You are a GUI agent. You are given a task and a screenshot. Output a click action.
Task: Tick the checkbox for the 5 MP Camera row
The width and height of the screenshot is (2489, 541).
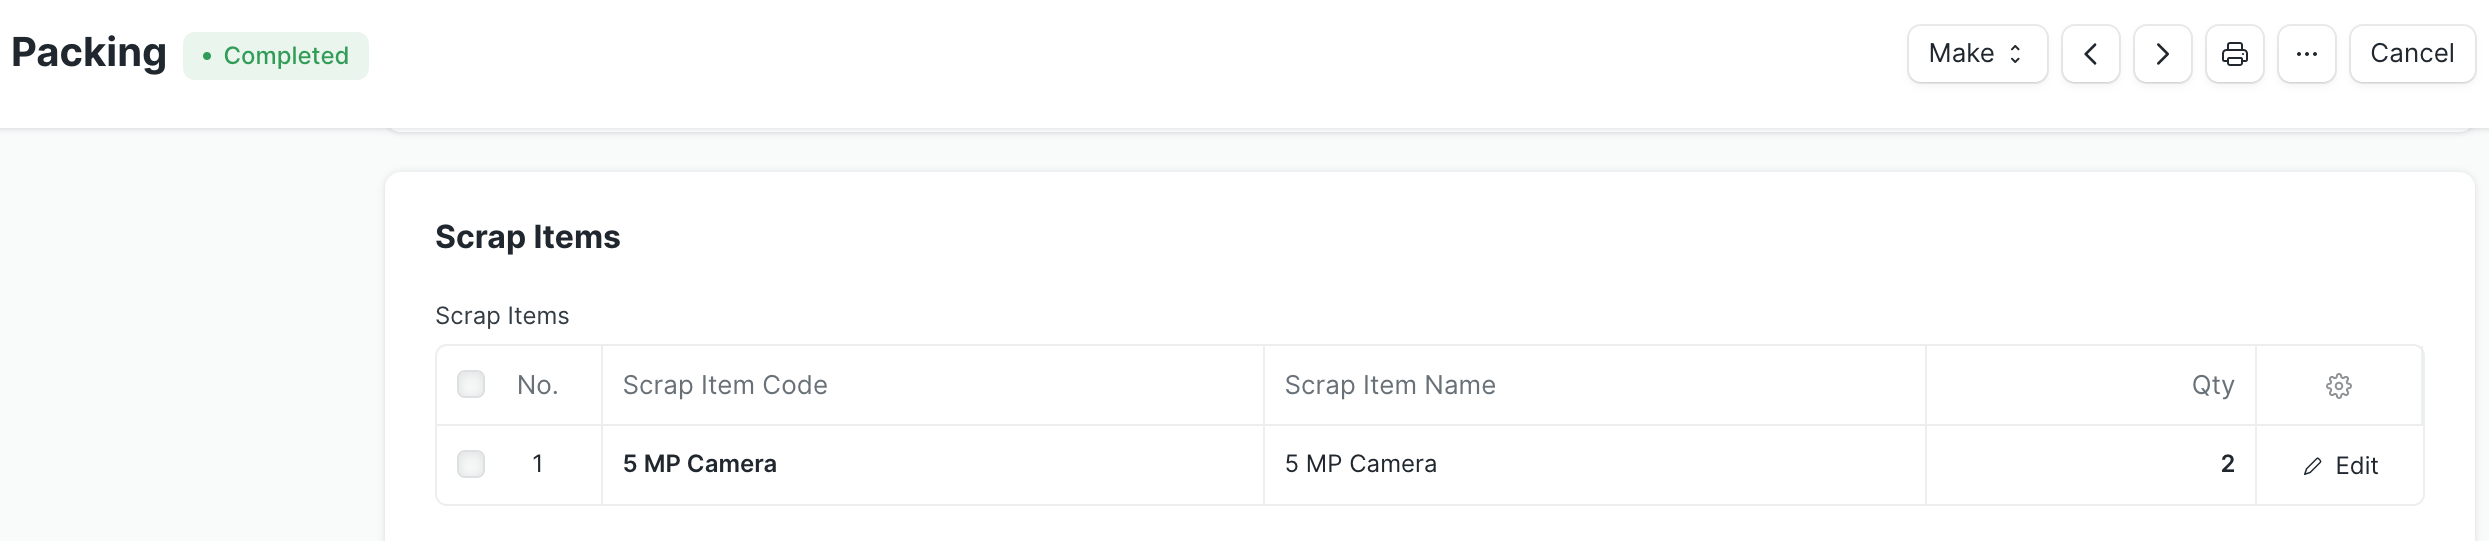[x=471, y=464]
